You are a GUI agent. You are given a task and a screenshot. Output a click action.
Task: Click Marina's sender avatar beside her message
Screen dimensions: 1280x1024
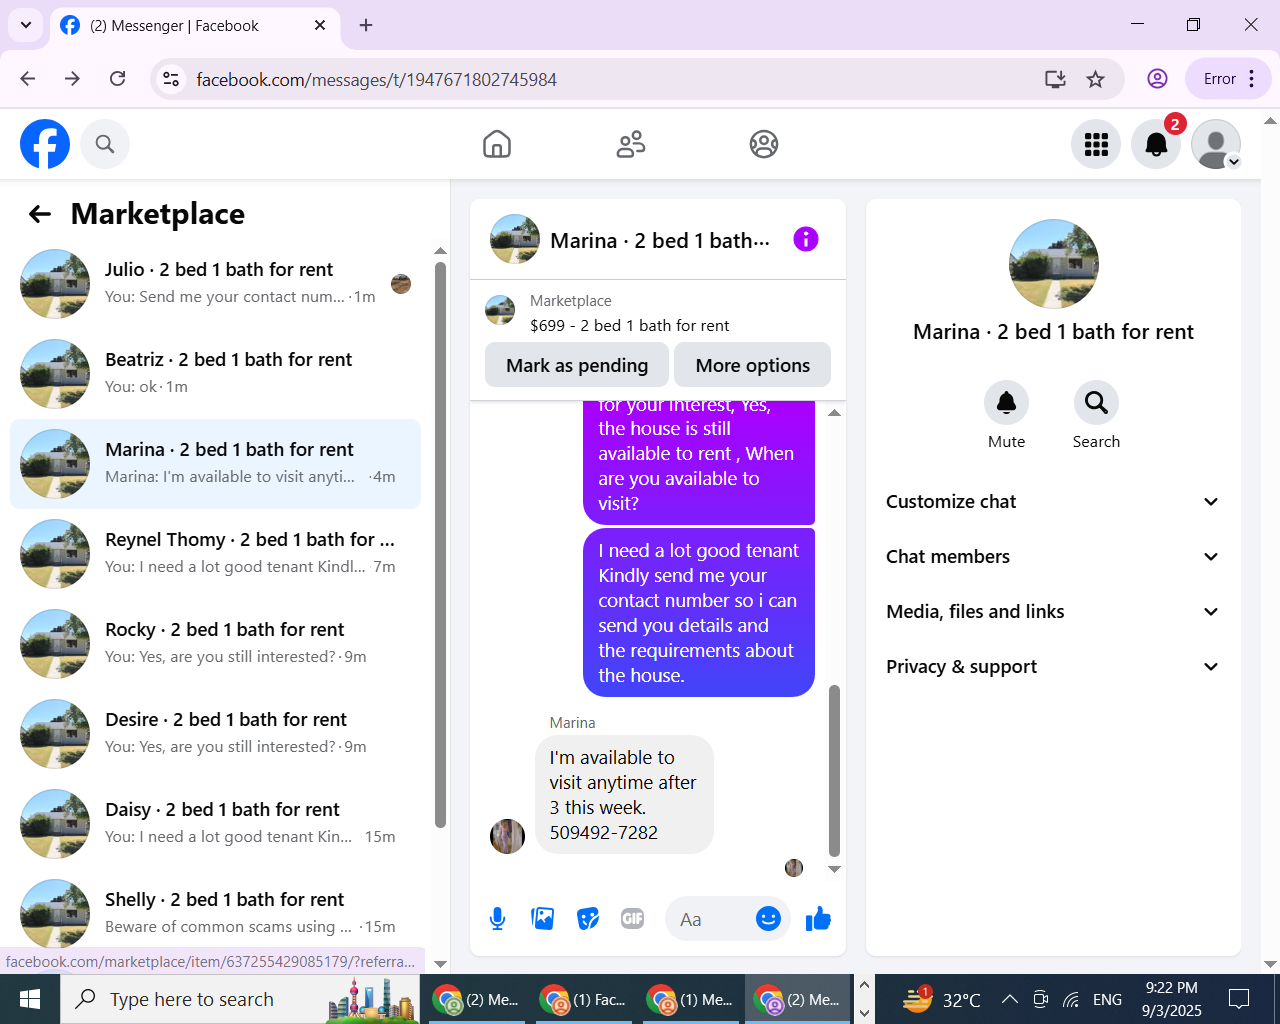click(507, 836)
